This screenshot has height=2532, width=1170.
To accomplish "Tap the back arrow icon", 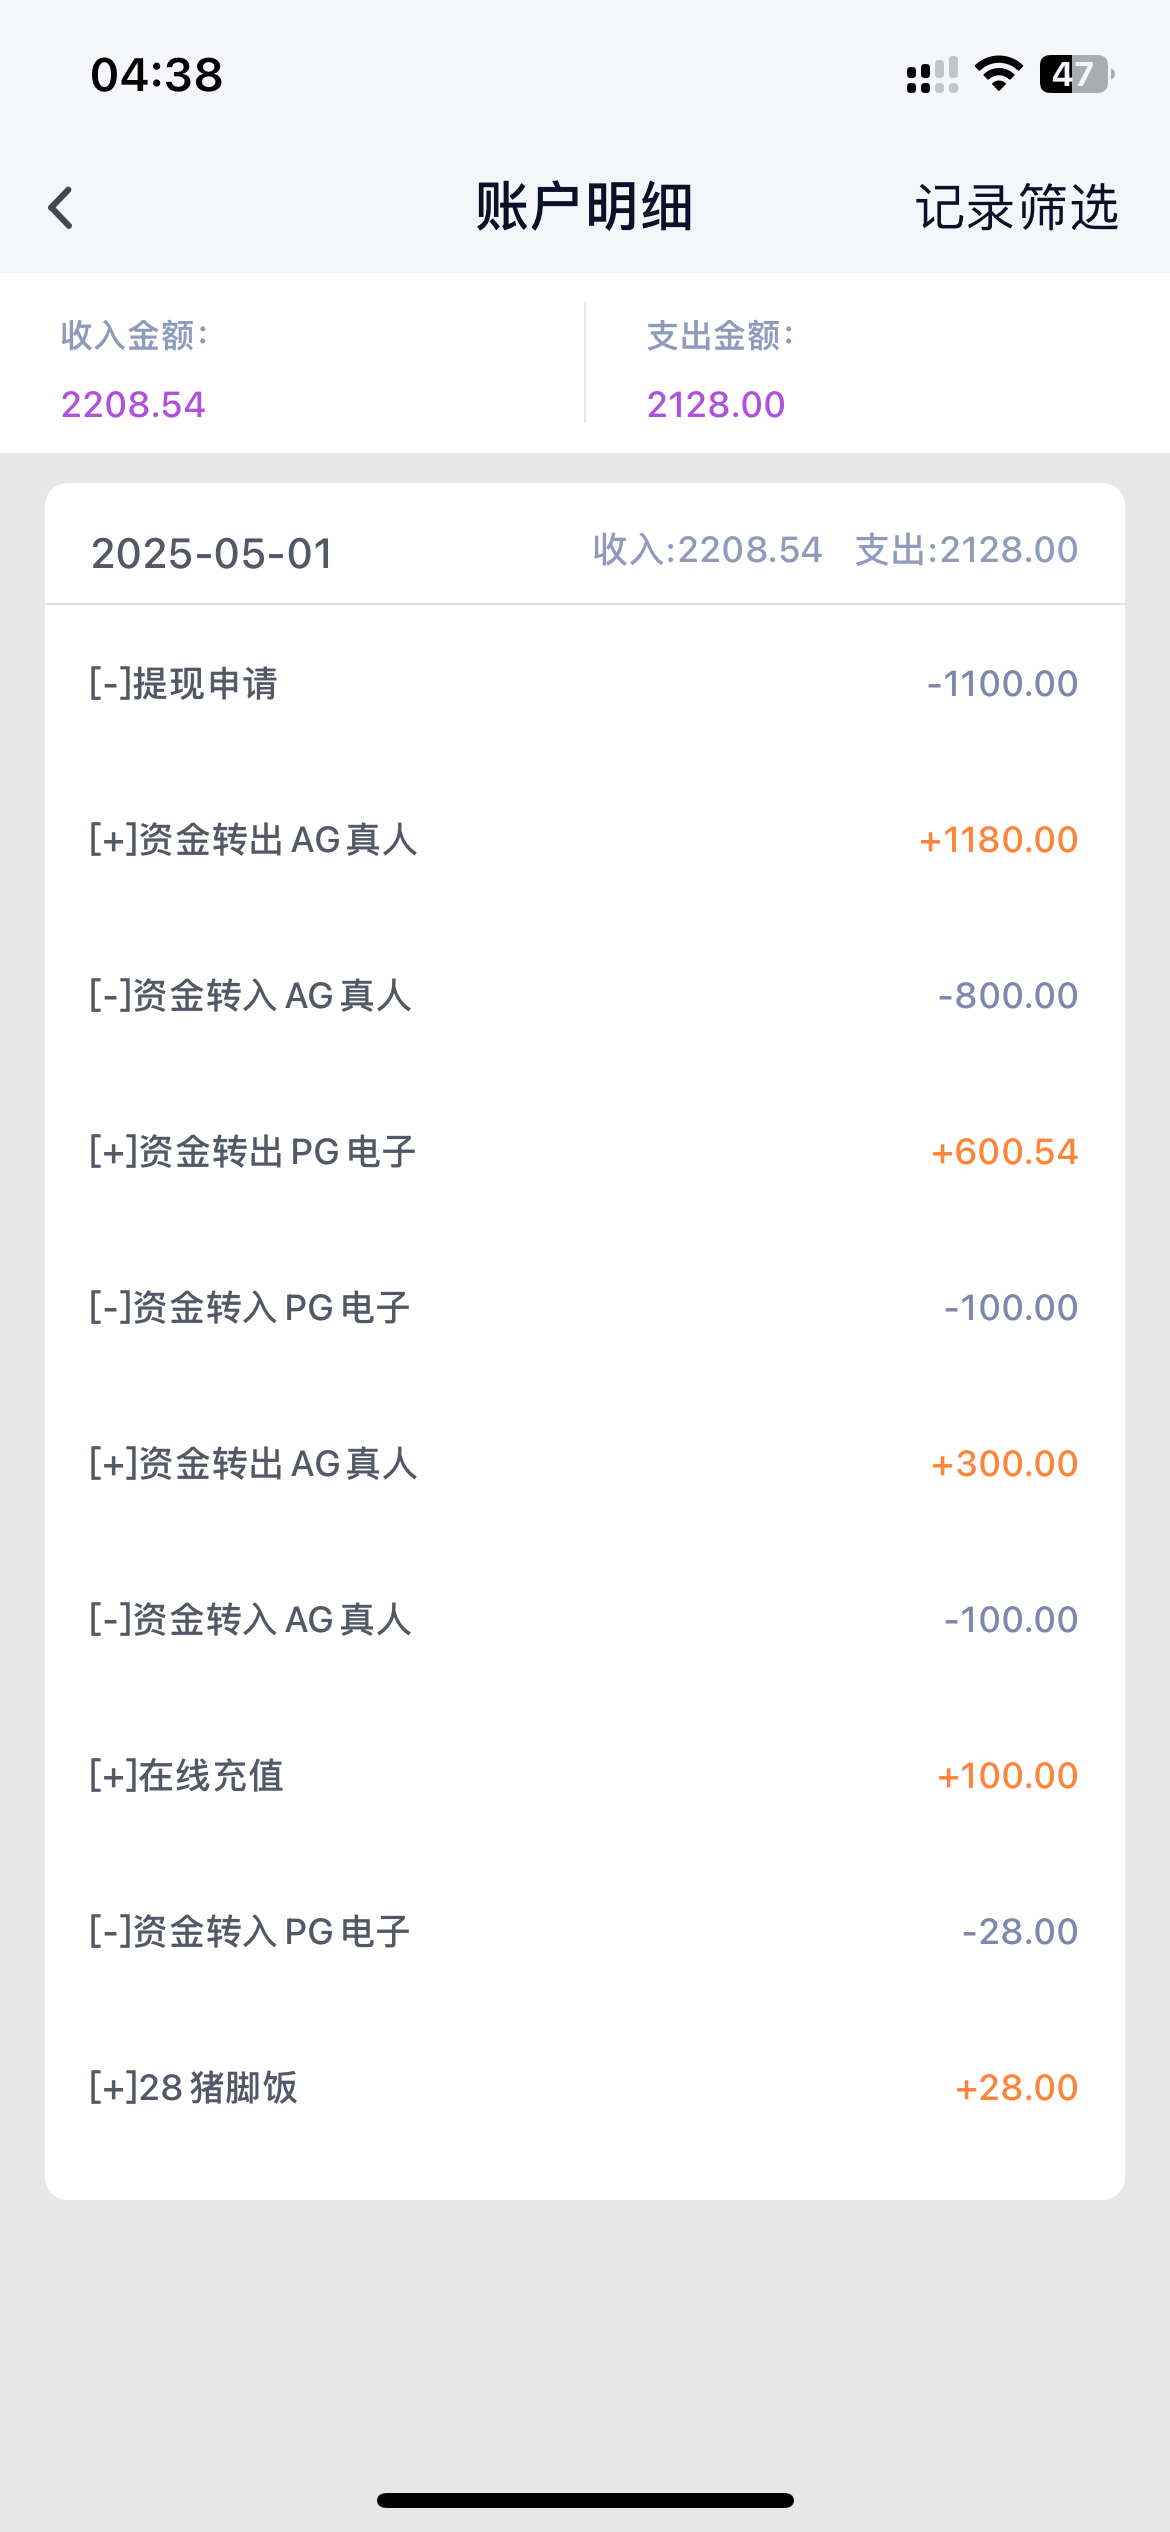I will pyautogui.click(x=62, y=208).
